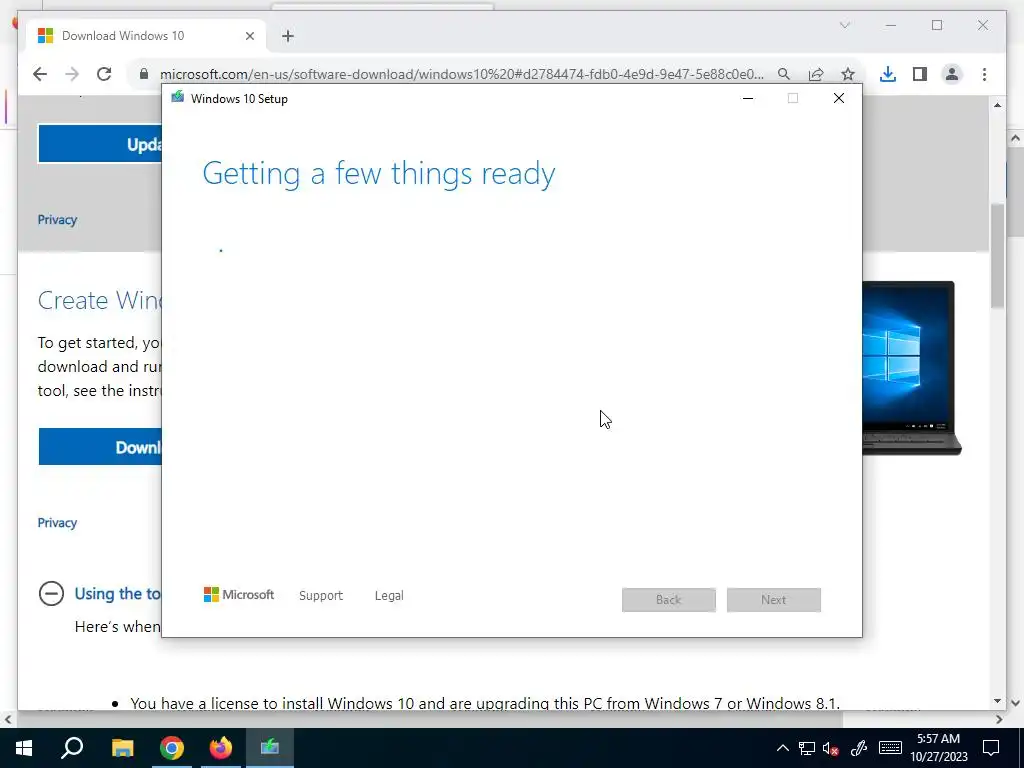Click the page scroll-up arrow

pyautogui.click(x=997, y=105)
